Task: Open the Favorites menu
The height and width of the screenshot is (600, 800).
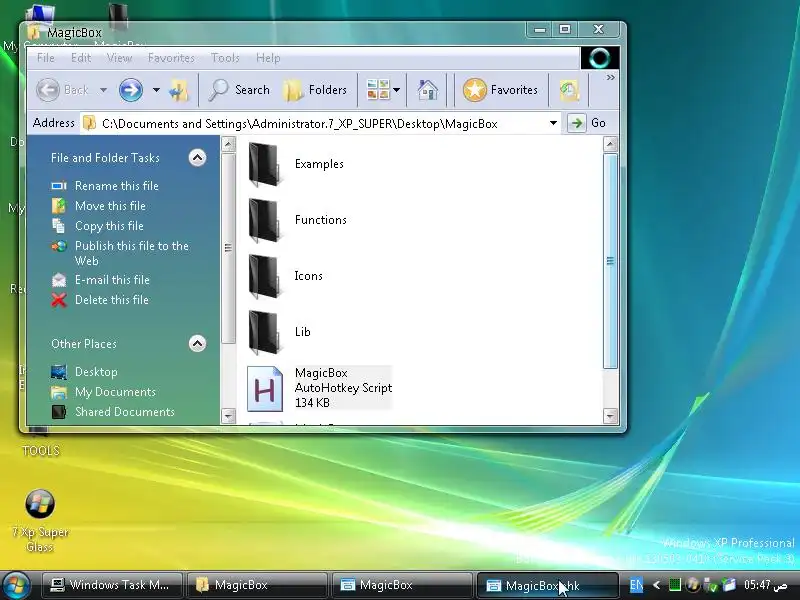Action: pos(171,58)
